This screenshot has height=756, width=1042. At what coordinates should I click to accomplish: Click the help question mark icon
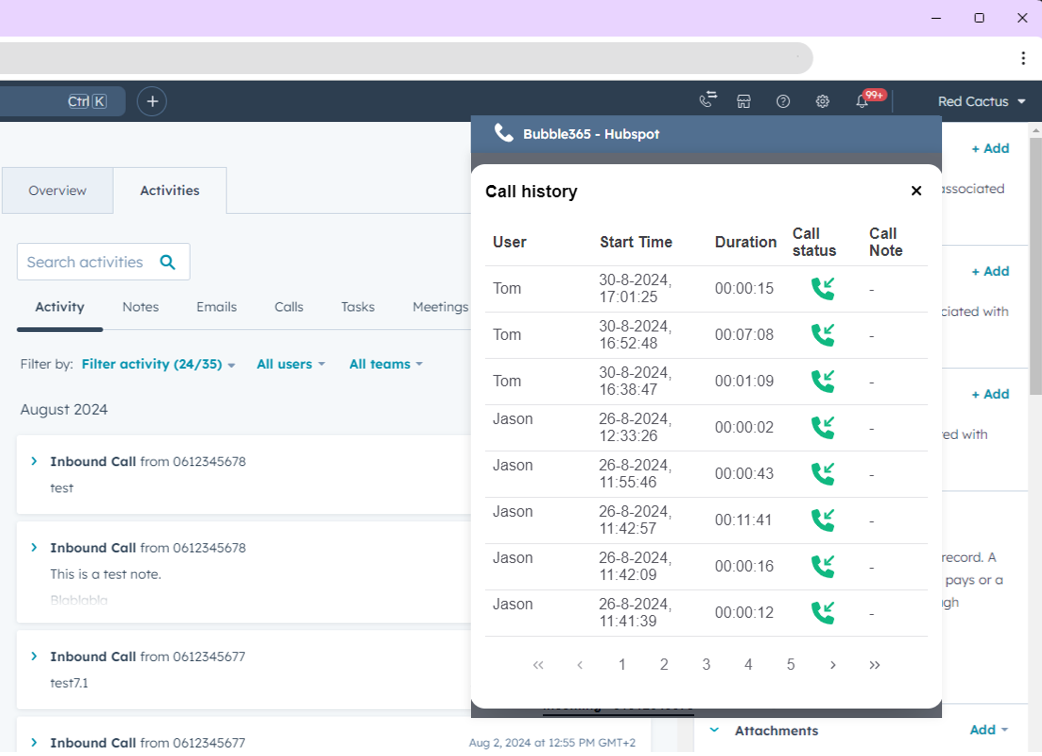pos(783,101)
